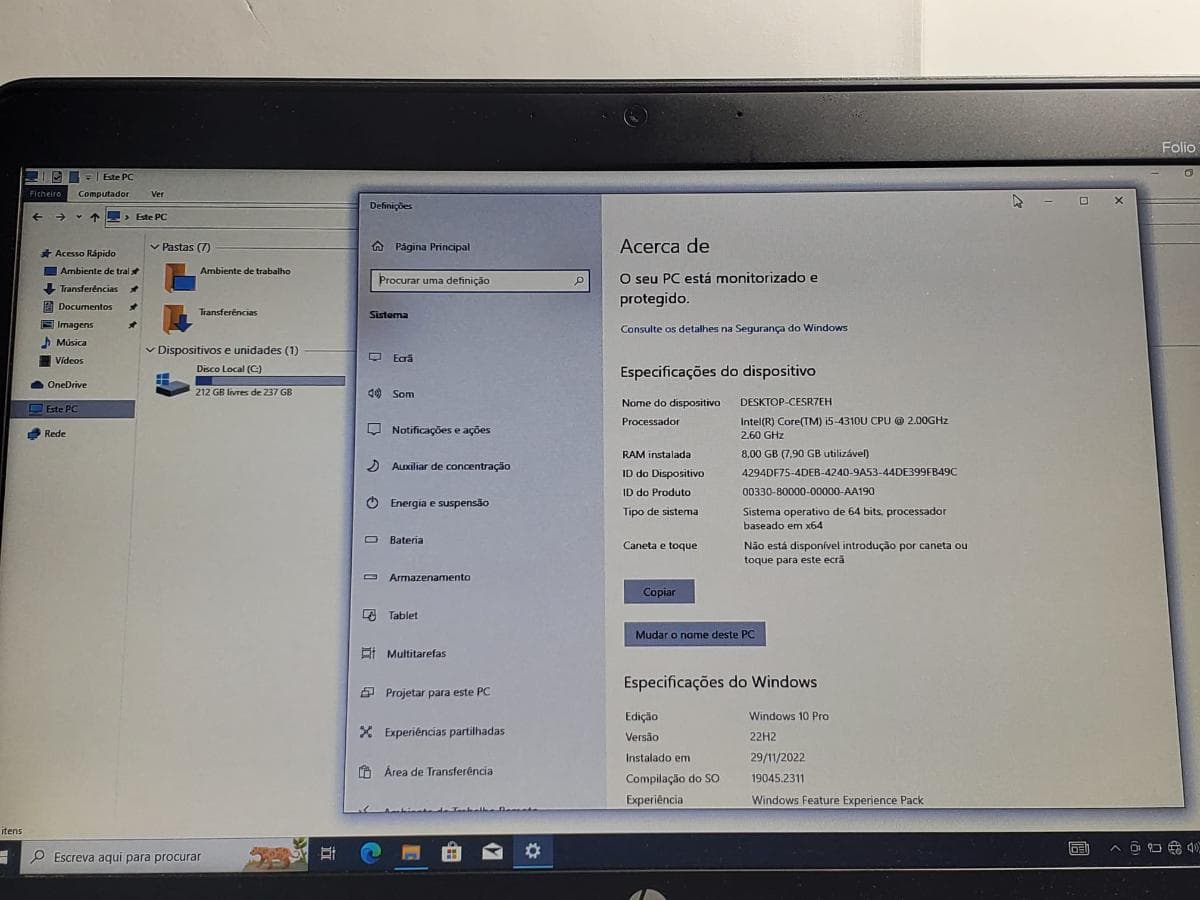The image size is (1200, 900).
Task: Open Task View on the taskbar
Action: [x=328, y=853]
